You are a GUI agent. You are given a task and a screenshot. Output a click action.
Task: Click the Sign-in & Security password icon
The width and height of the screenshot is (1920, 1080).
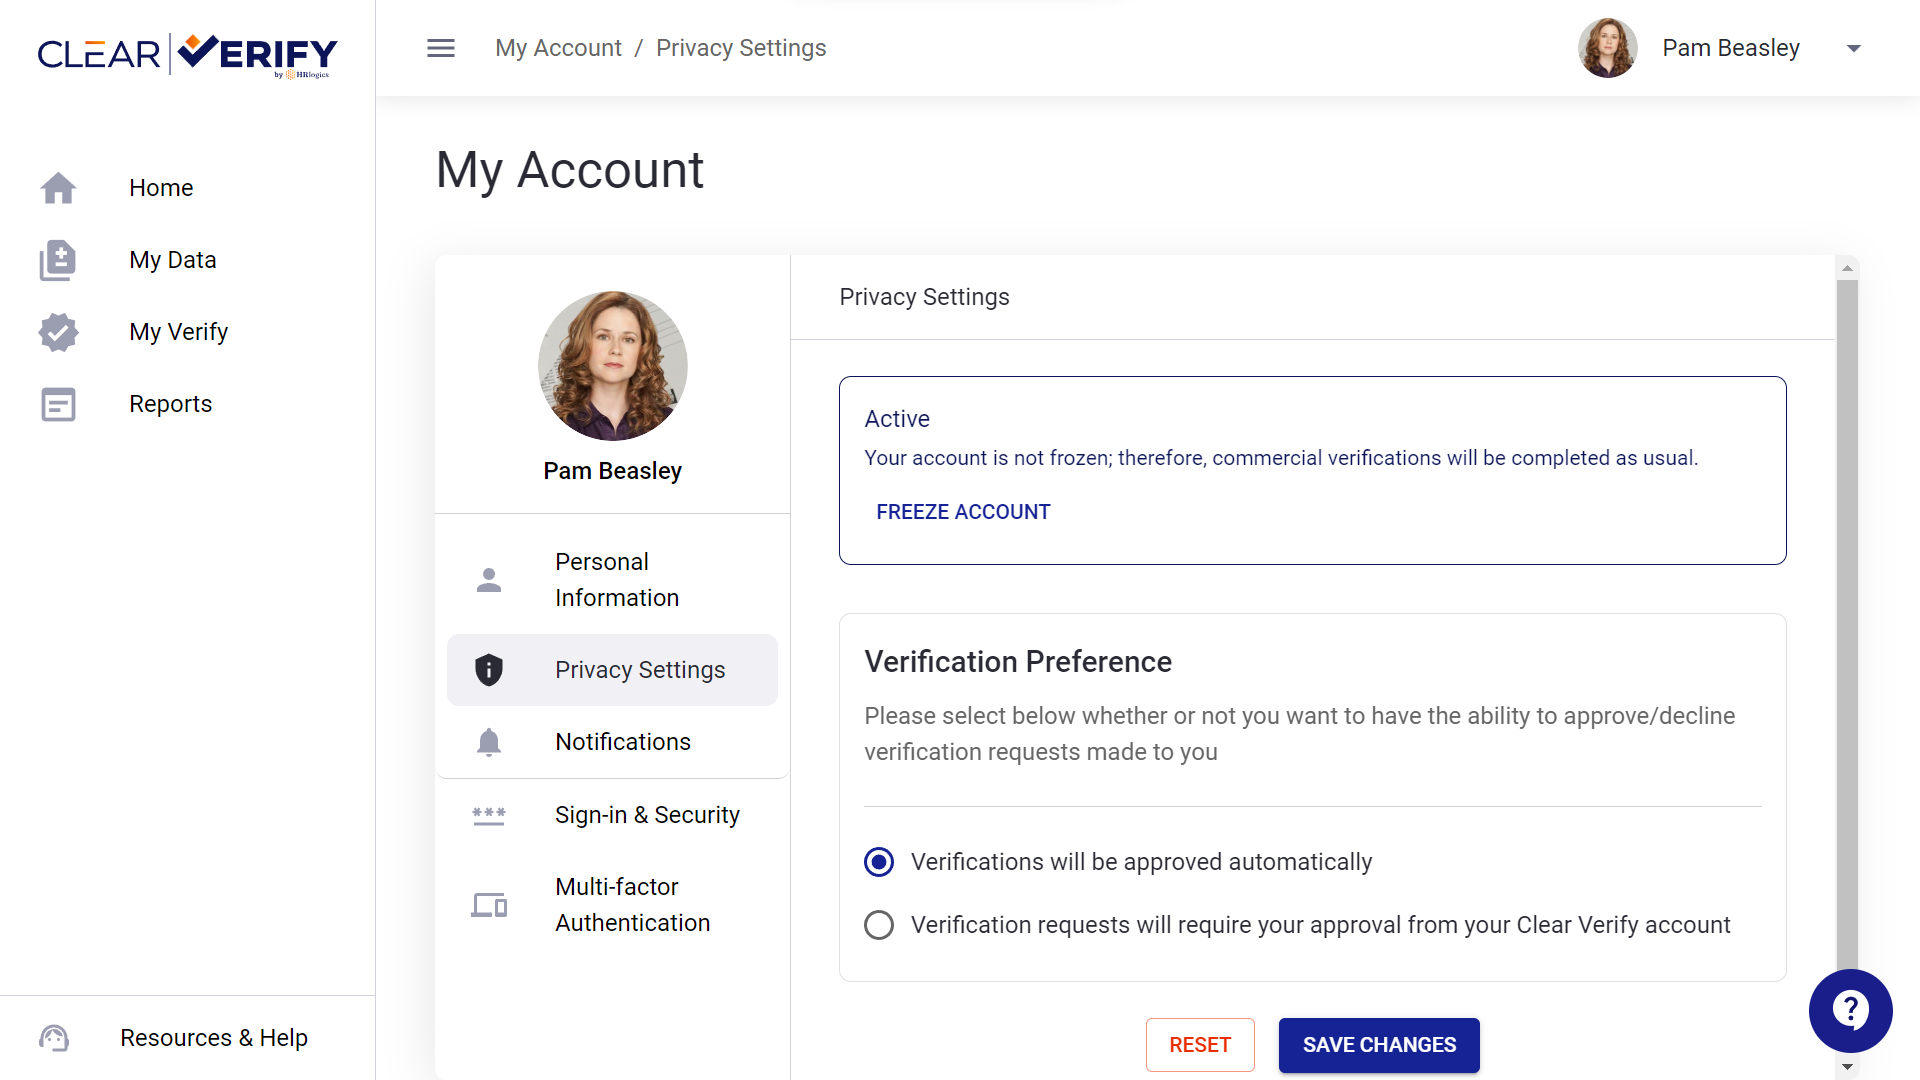[489, 815]
